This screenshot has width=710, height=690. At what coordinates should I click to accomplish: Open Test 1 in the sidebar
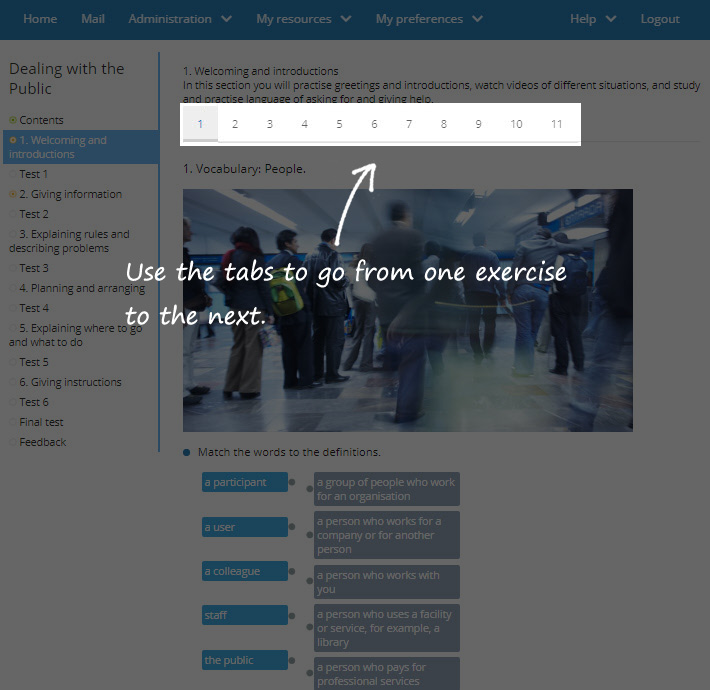click(x=34, y=174)
